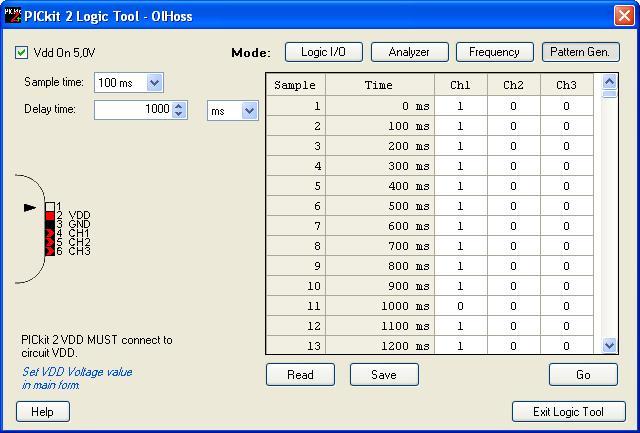Switch to Logic I/O mode

(324, 52)
